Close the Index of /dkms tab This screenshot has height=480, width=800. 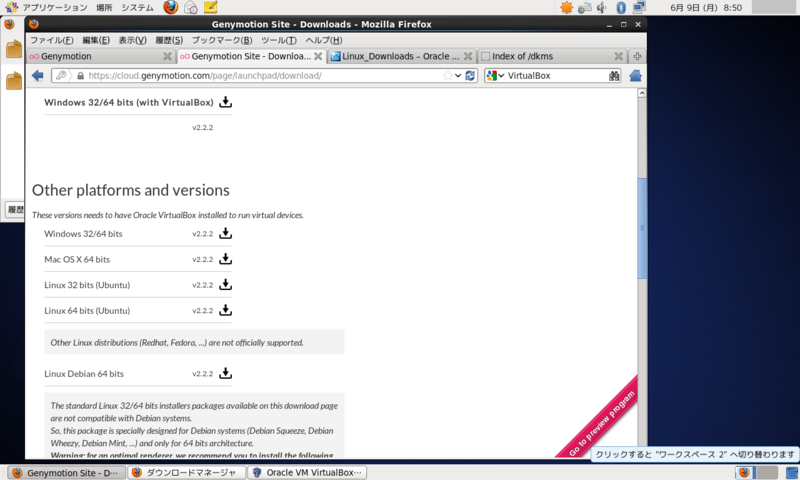point(618,56)
